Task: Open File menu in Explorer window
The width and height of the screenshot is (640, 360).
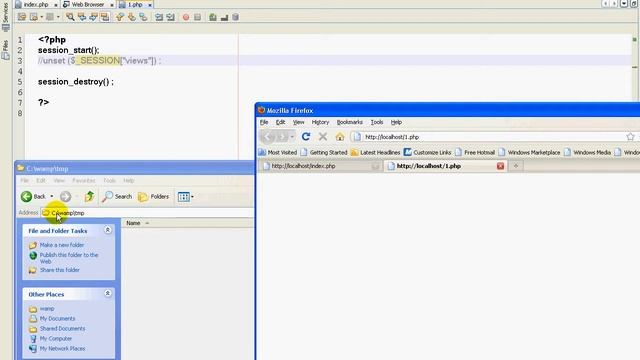Action: coord(24,180)
